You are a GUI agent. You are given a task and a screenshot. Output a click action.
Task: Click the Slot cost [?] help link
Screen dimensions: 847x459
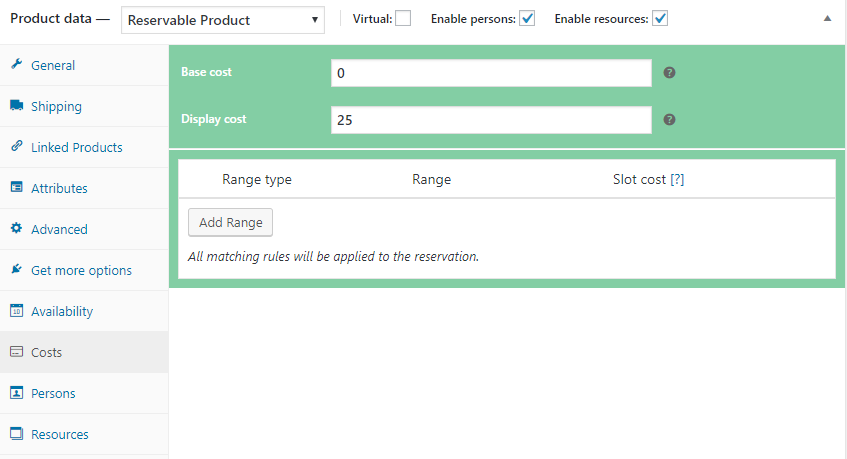[677, 180]
